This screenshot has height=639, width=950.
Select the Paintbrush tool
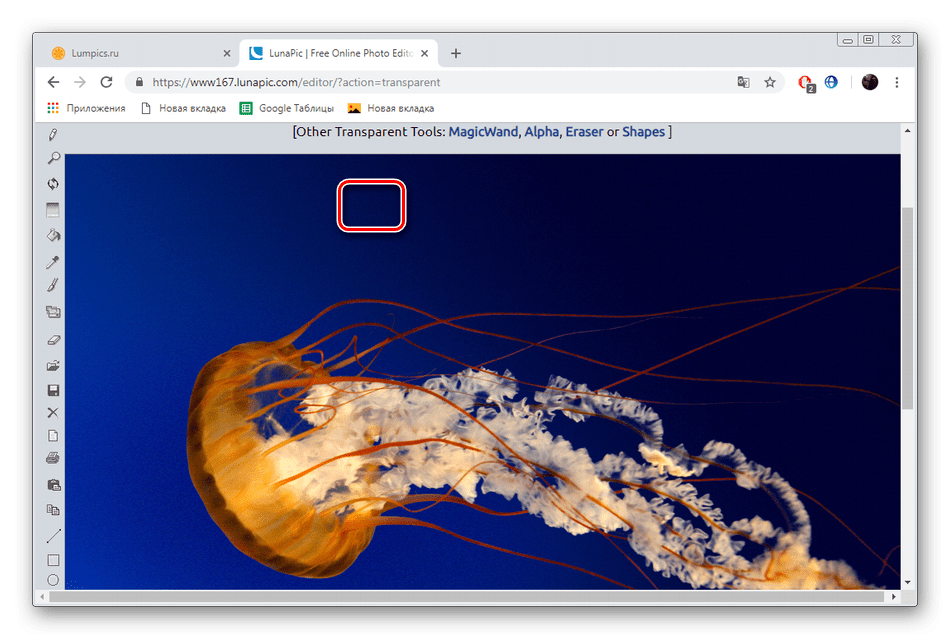click(x=53, y=287)
